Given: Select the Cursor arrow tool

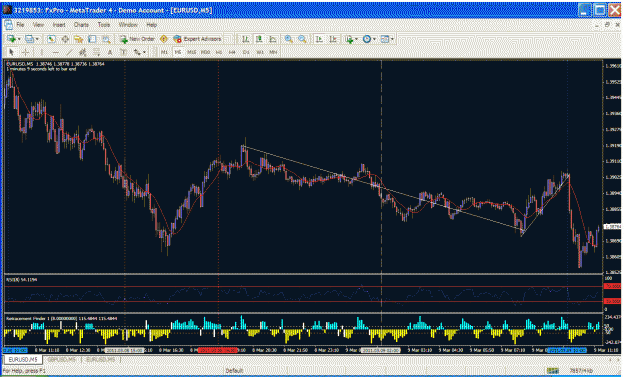Looking at the screenshot, I should pyautogui.click(x=11, y=52).
